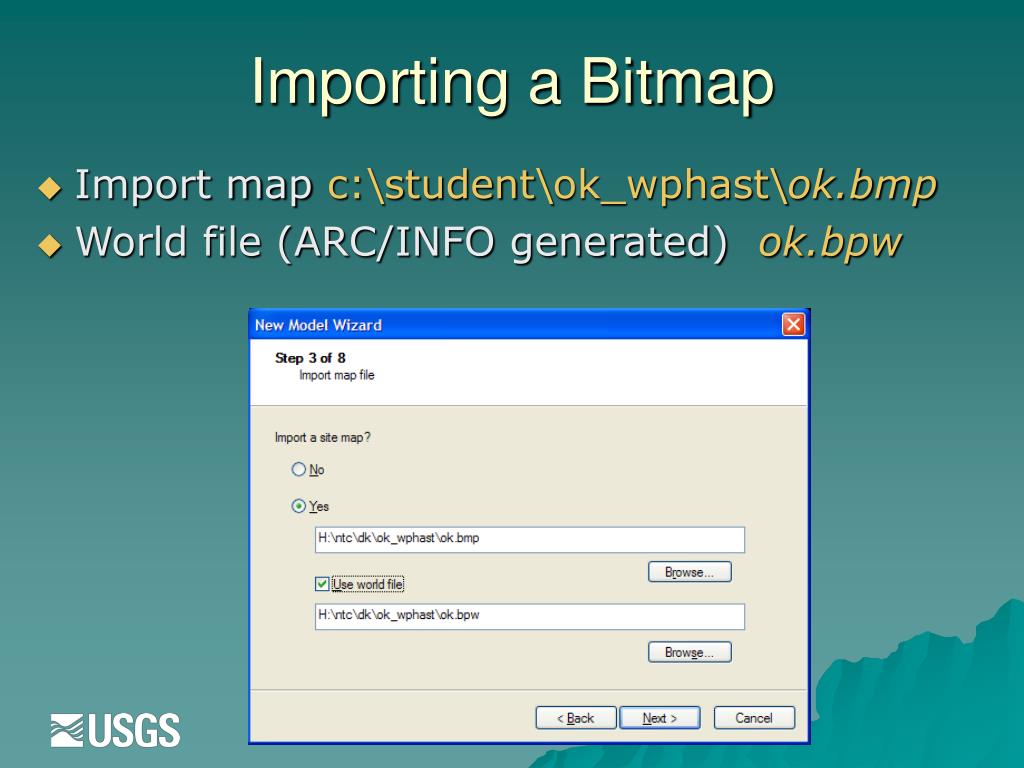This screenshot has width=1024, height=768.
Task: Click the 'Import map file' subtitle
Action: (x=337, y=375)
